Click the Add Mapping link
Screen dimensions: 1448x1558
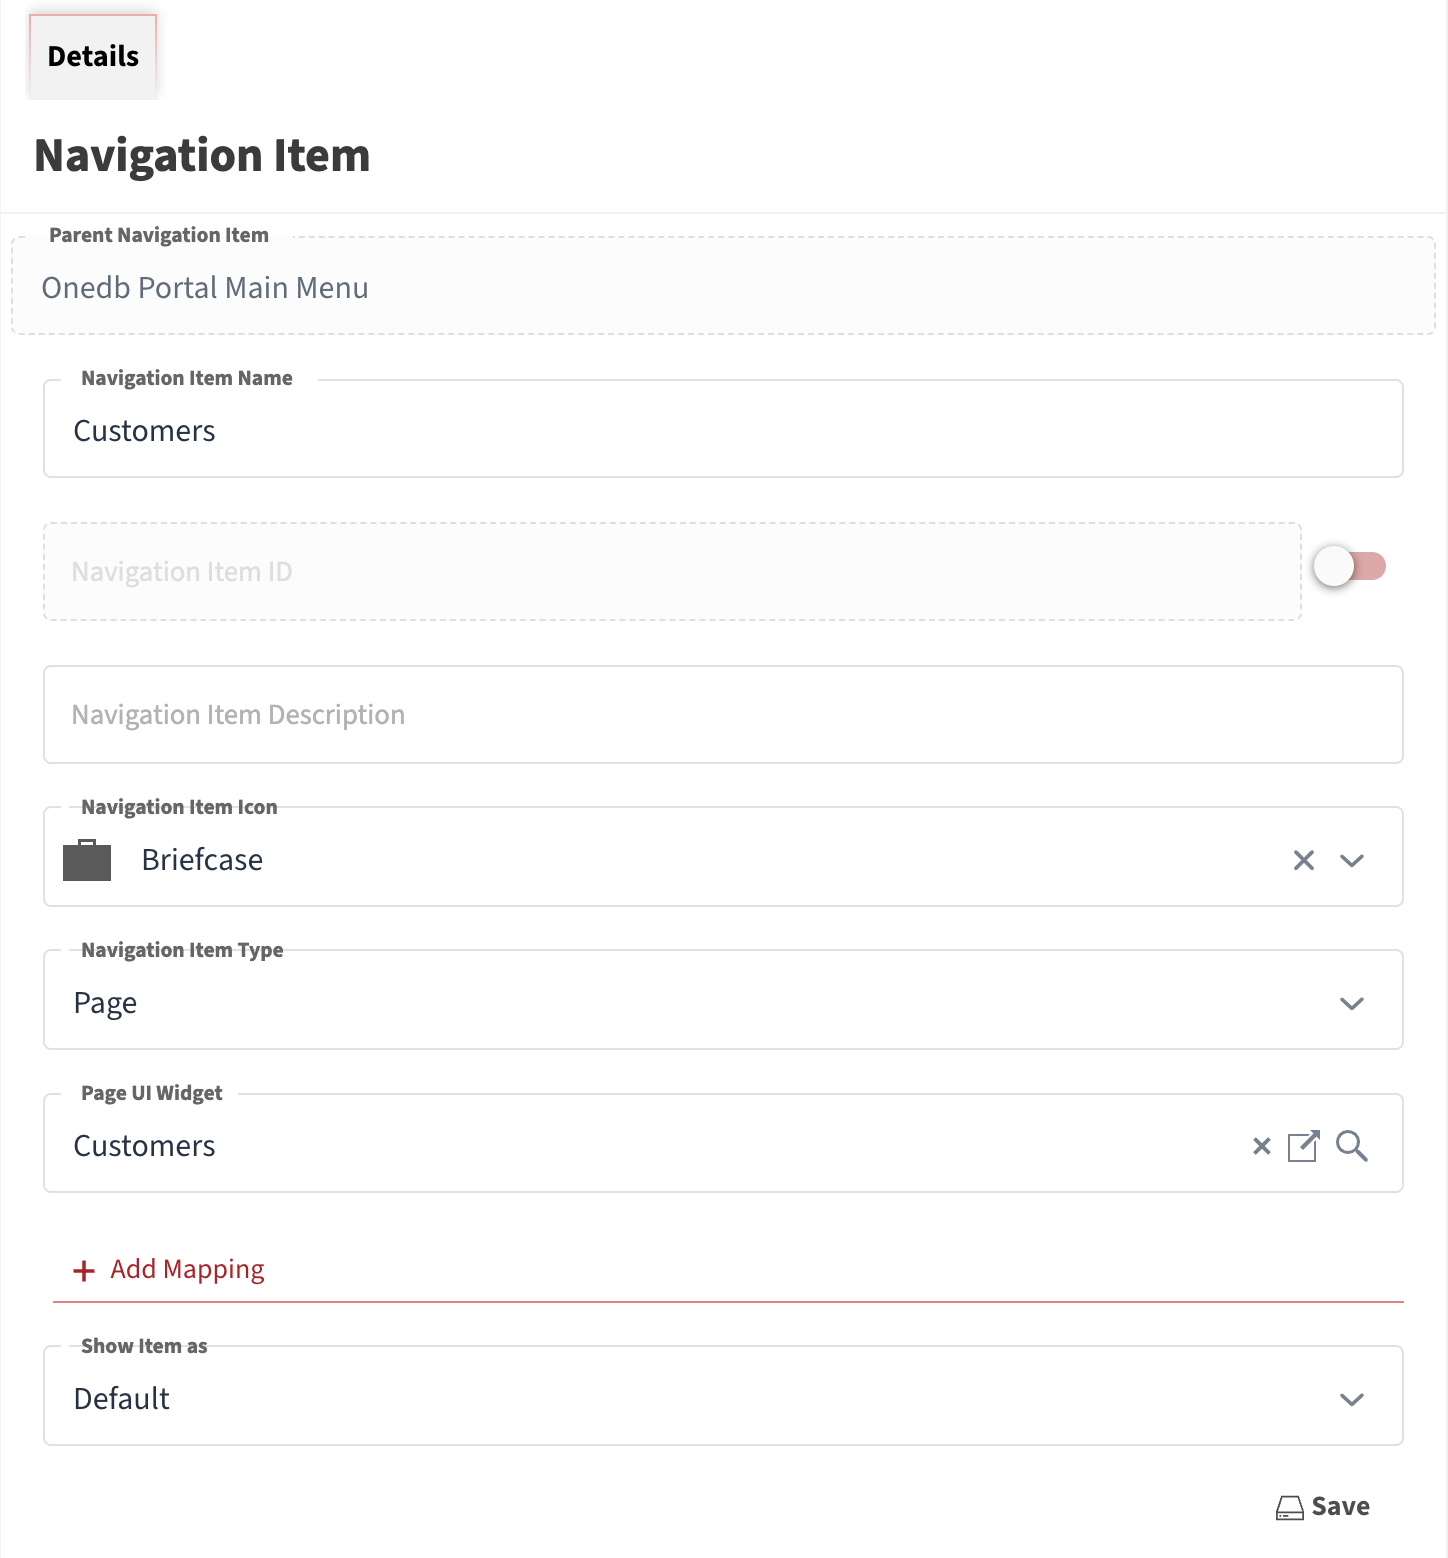pyautogui.click(x=186, y=1269)
